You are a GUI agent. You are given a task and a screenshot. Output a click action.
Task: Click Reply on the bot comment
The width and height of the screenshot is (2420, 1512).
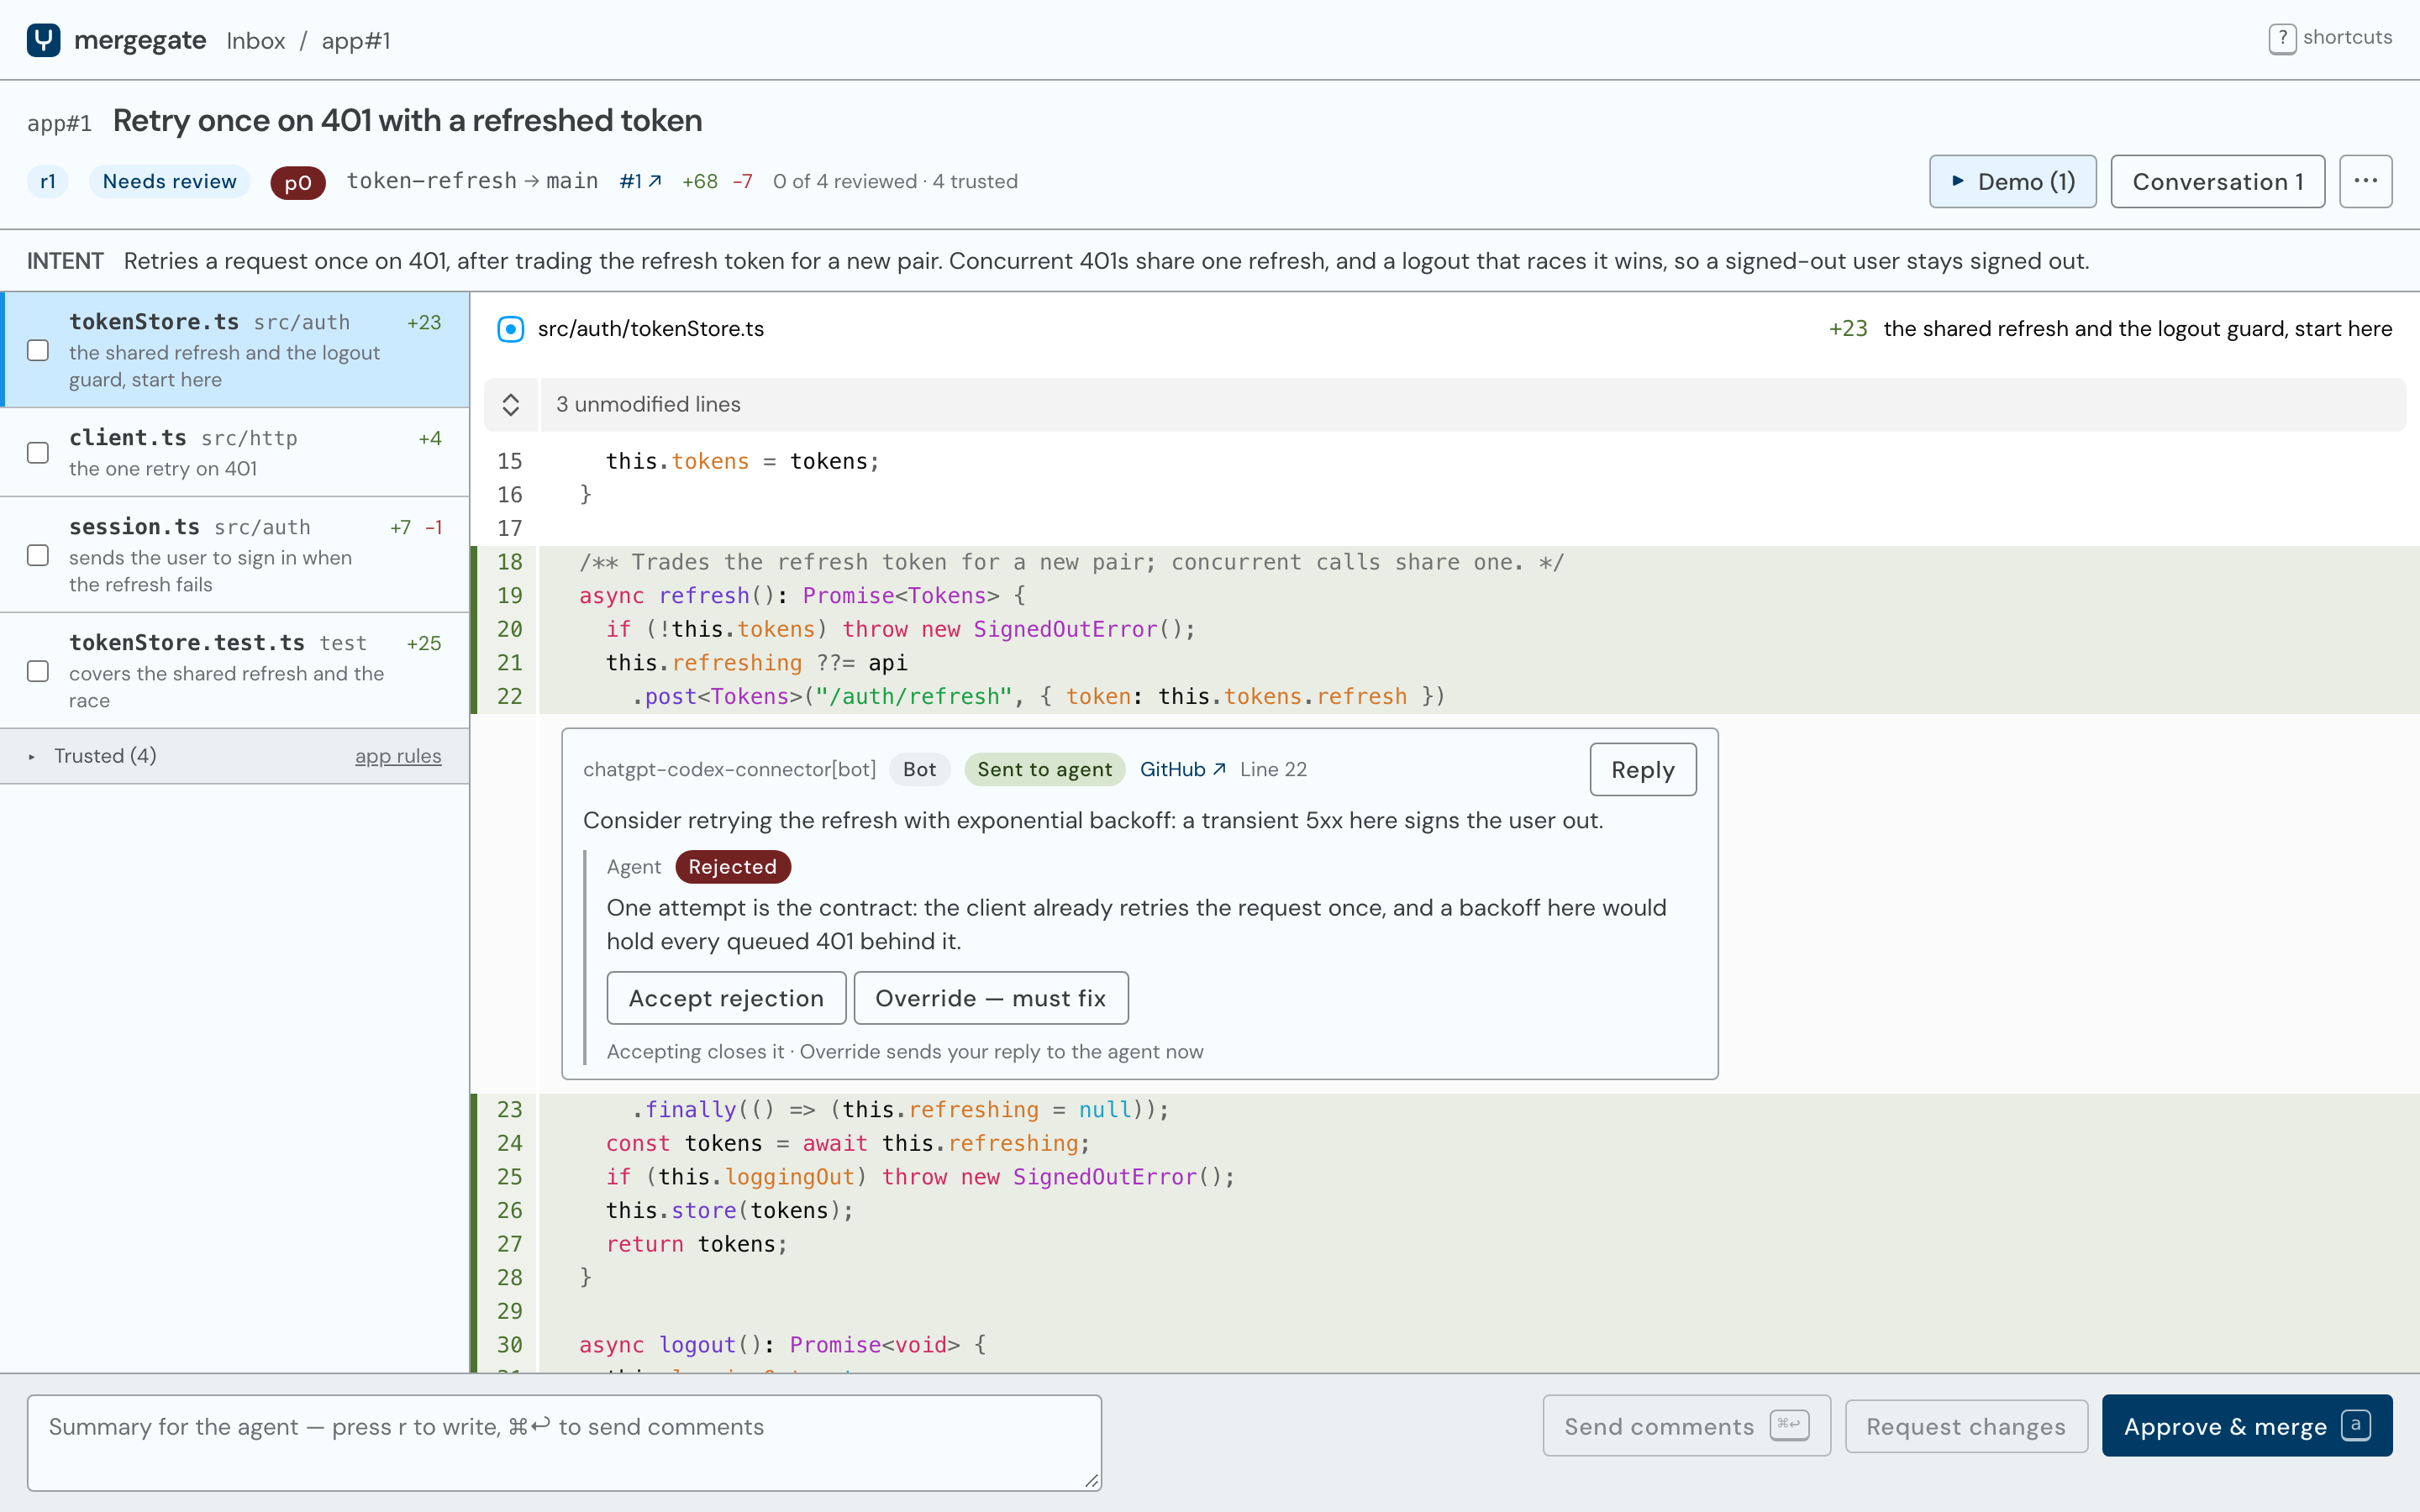[1642, 769]
